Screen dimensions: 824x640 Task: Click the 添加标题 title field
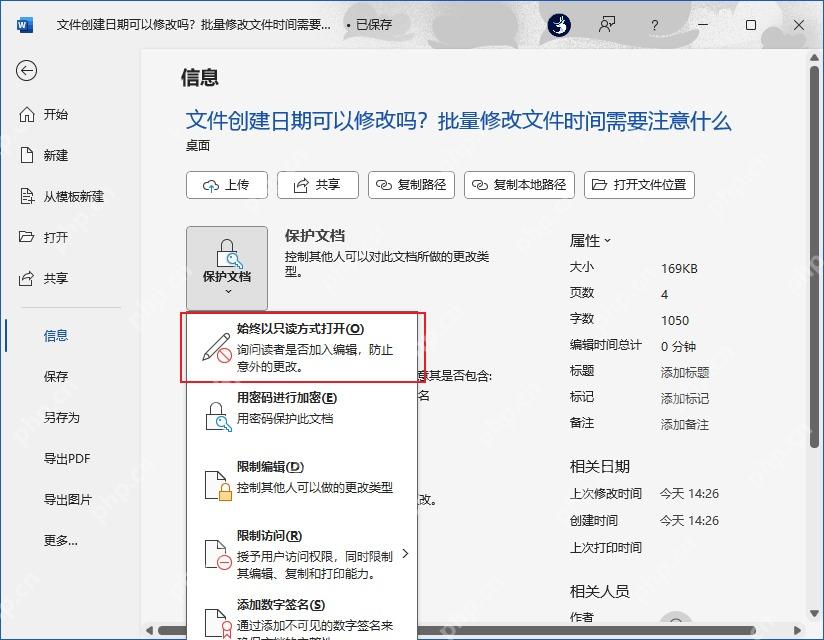tap(685, 373)
